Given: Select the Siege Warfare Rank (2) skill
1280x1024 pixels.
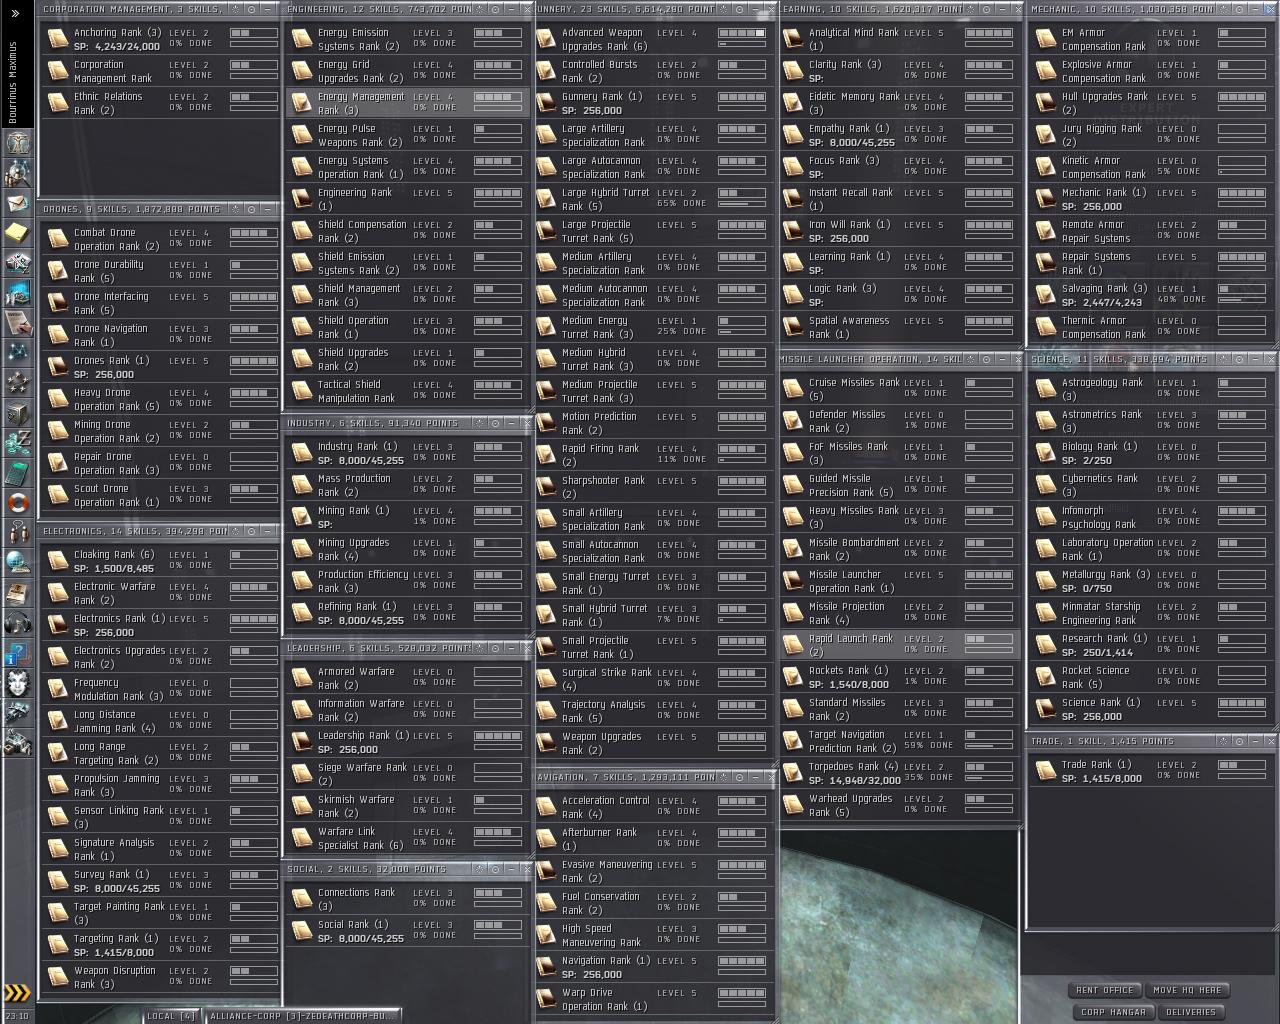Looking at the screenshot, I should point(408,774).
